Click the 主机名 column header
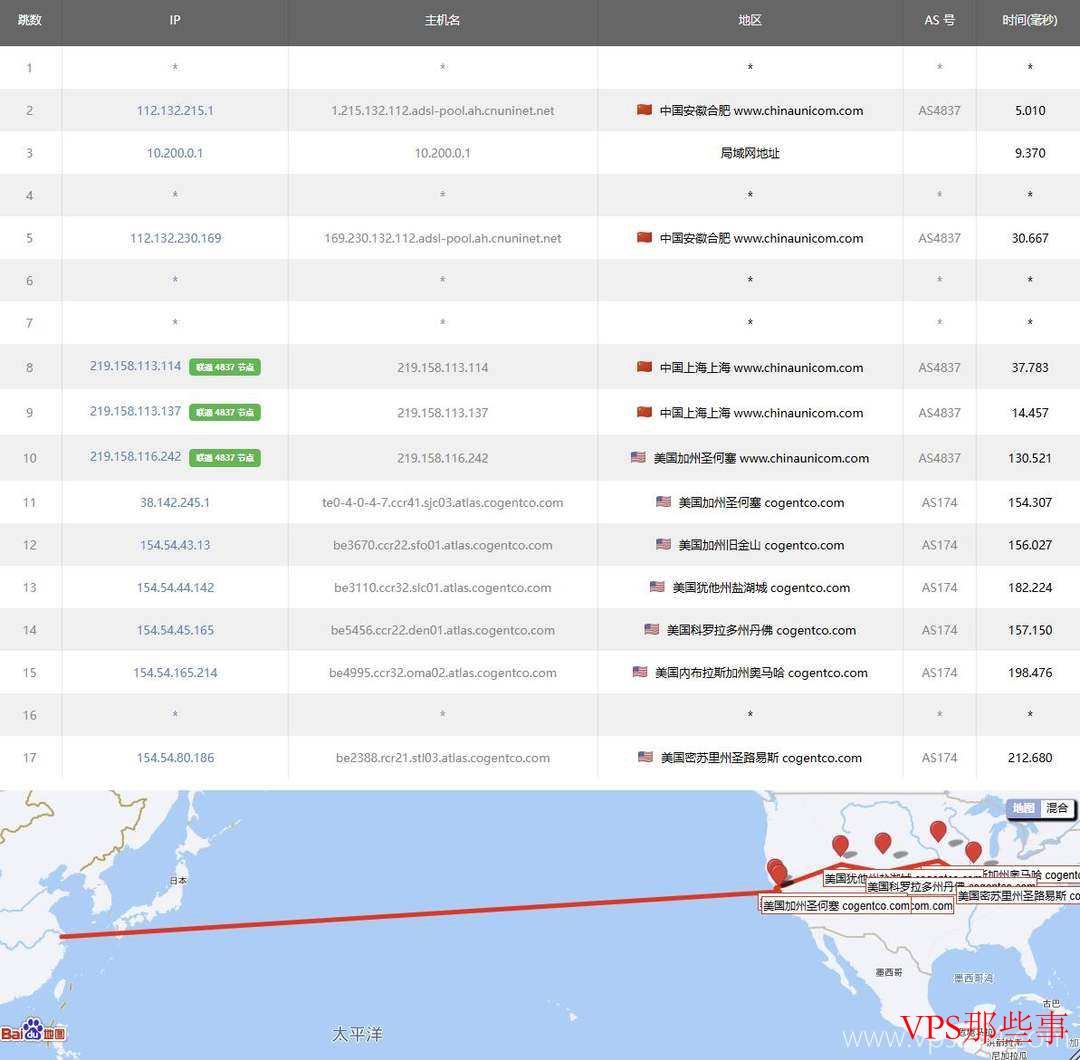The width and height of the screenshot is (1080, 1060). [x=442, y=20]
